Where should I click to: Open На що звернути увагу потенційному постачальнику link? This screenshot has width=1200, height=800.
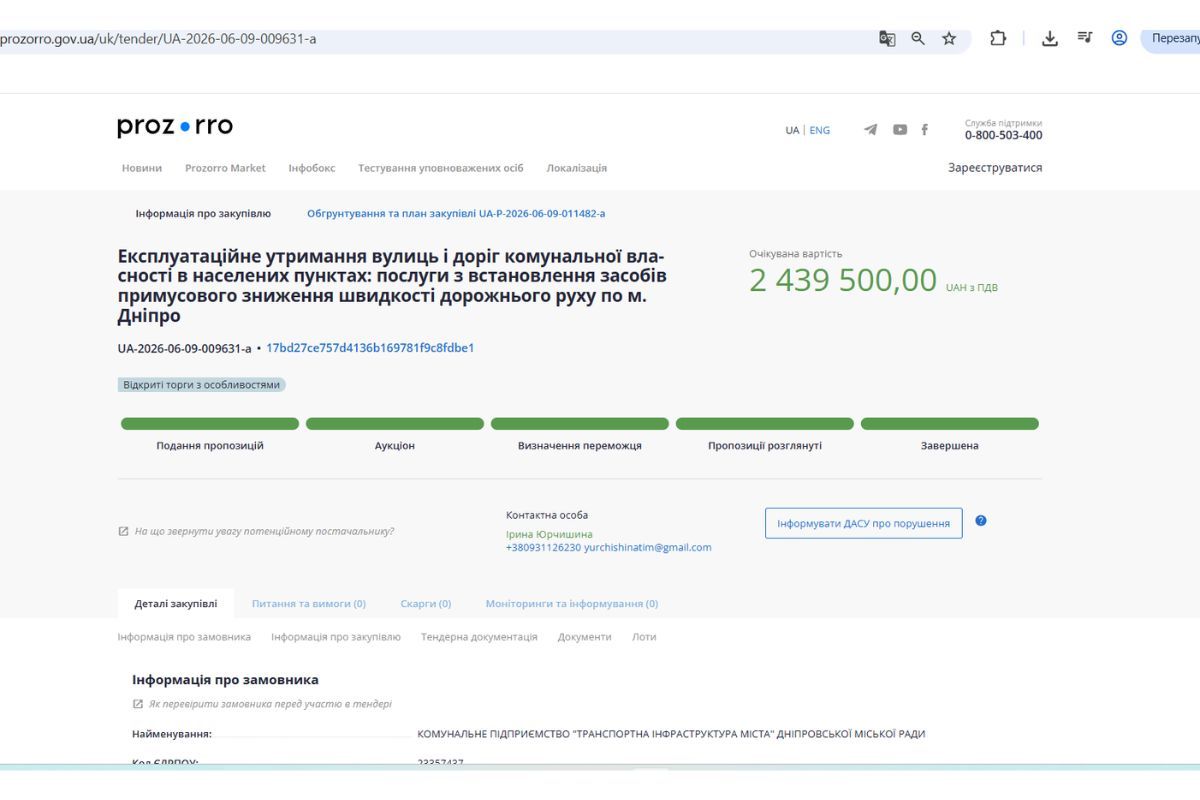[264, 531]
